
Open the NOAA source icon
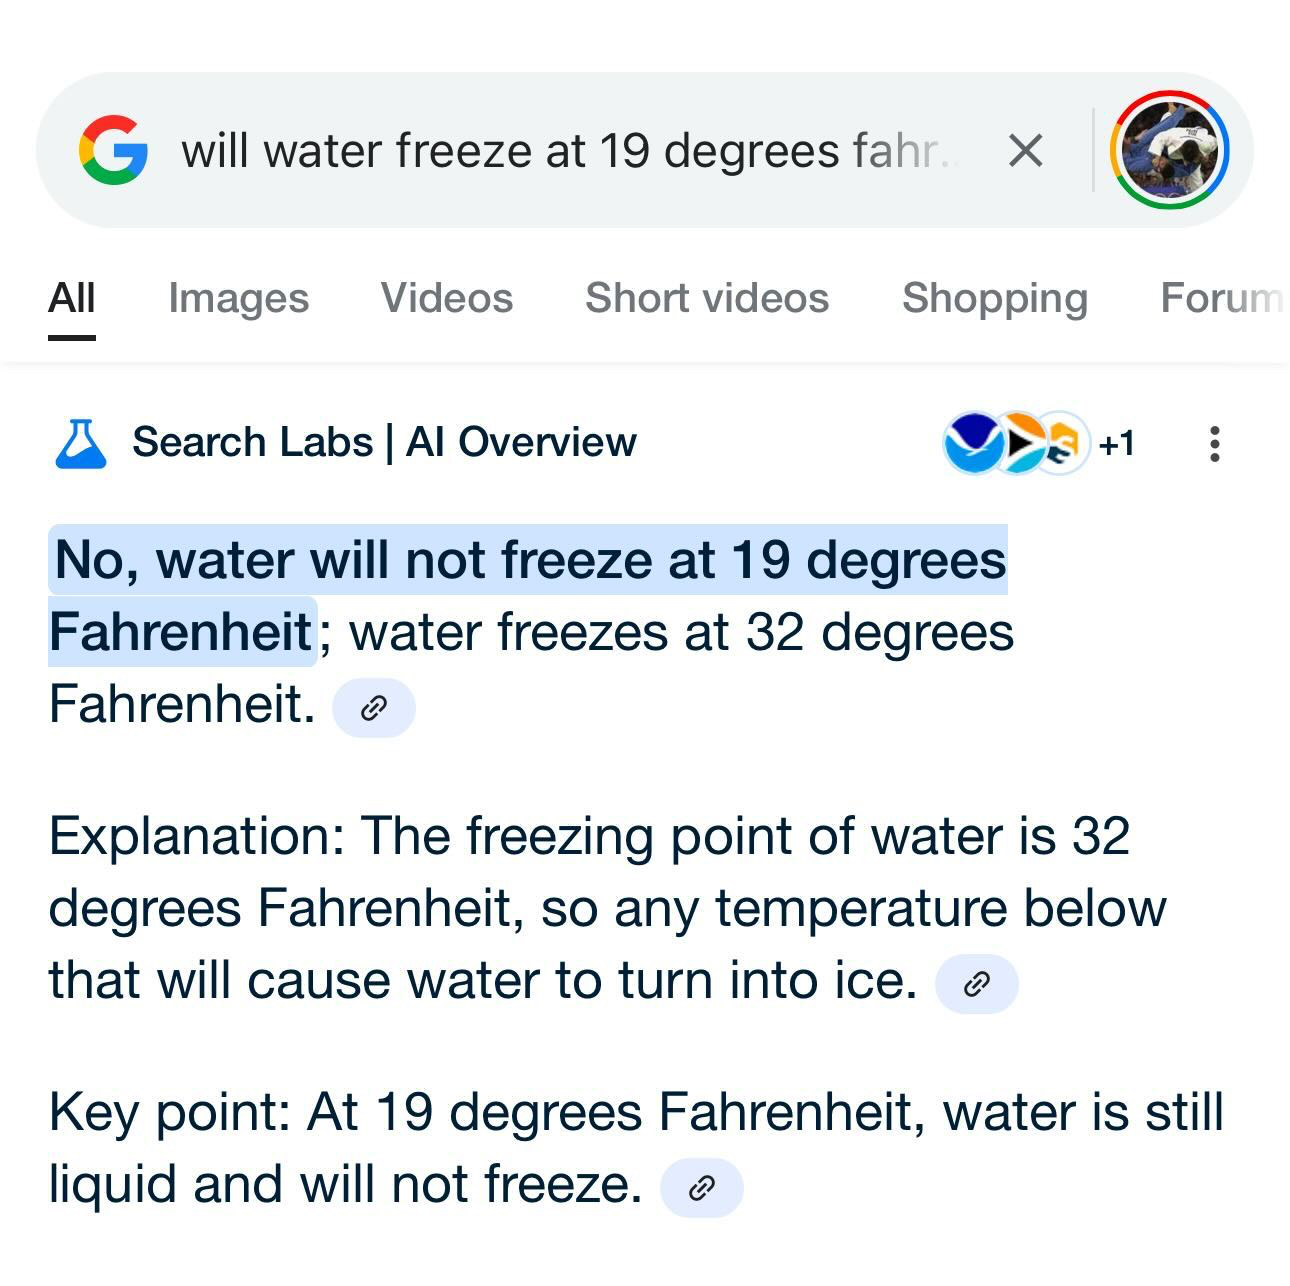point(972,442)
